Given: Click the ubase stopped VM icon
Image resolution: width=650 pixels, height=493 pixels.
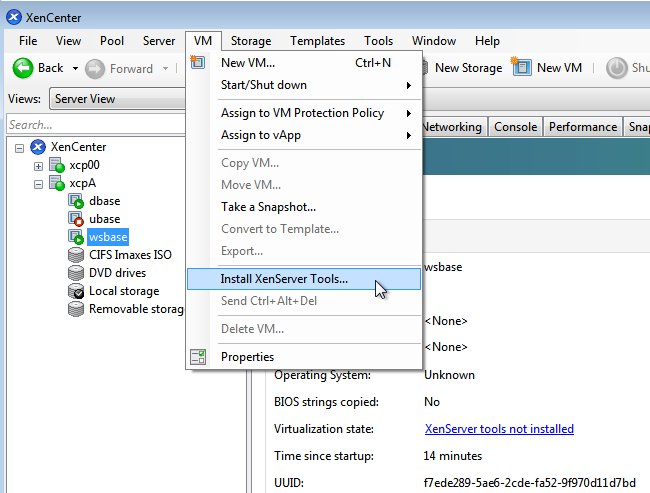Looking at the screenshot, I should coord(76,219).
